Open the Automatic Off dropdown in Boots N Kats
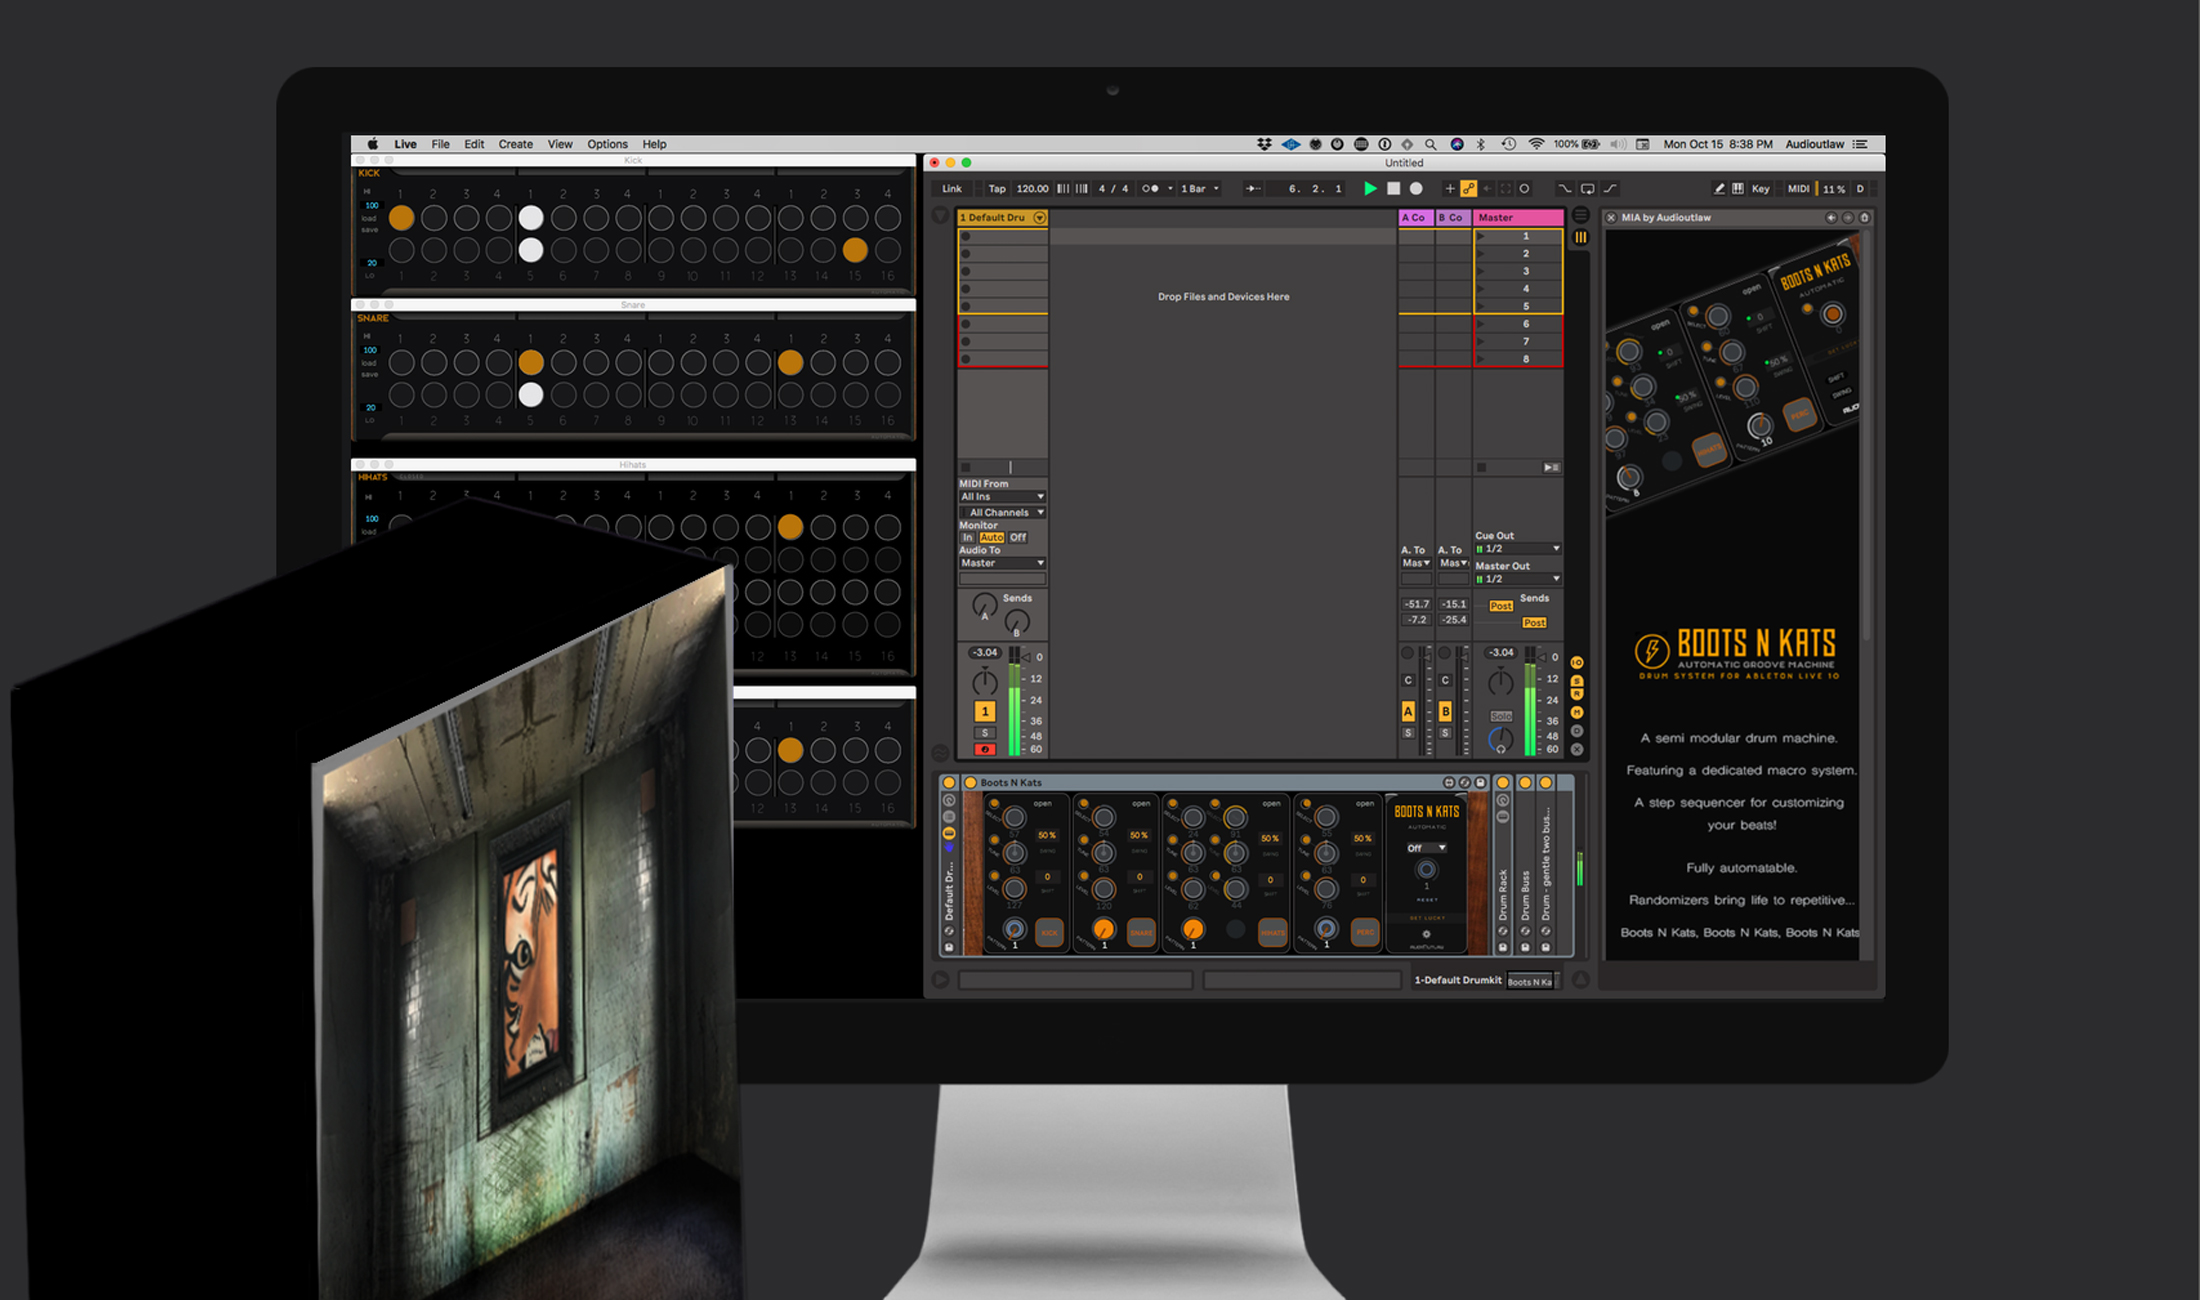 (1426, 848)
